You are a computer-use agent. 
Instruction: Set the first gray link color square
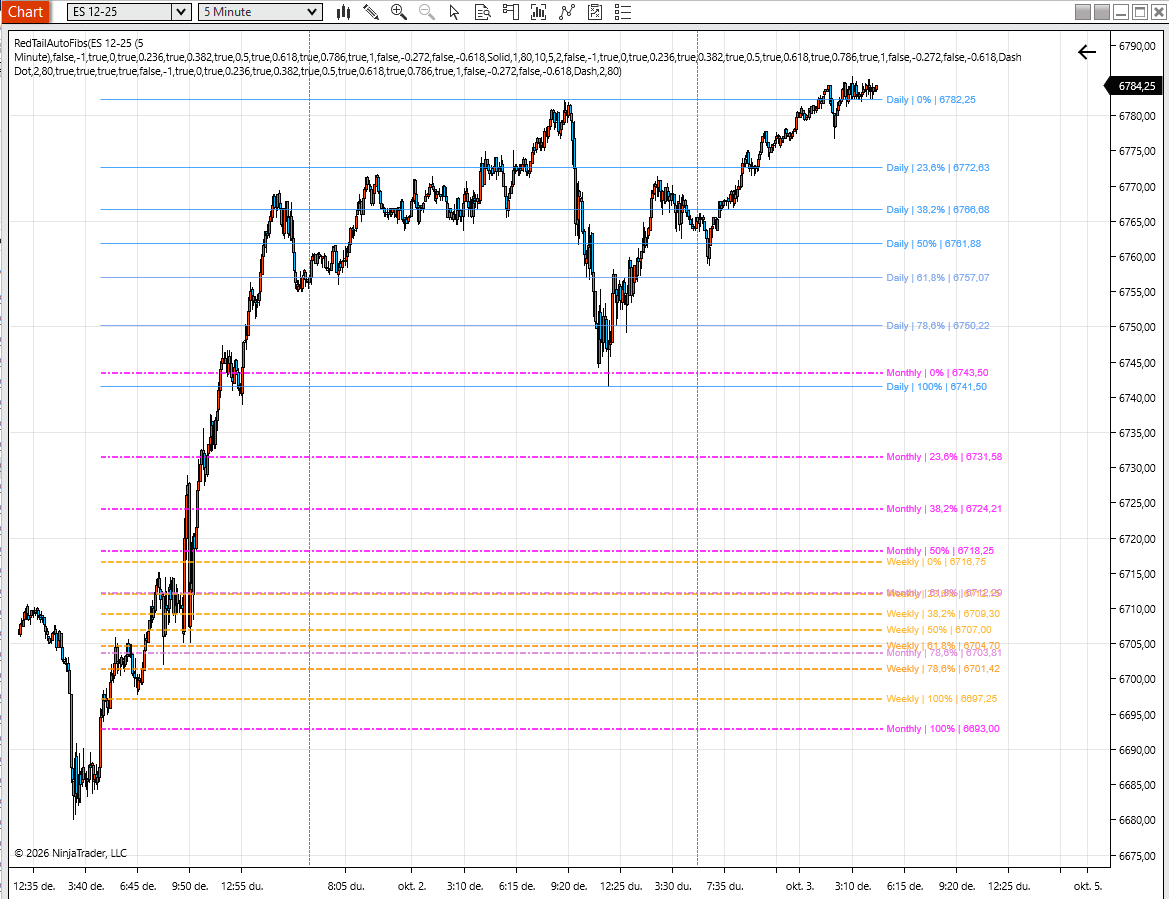tap(1083, 12)
